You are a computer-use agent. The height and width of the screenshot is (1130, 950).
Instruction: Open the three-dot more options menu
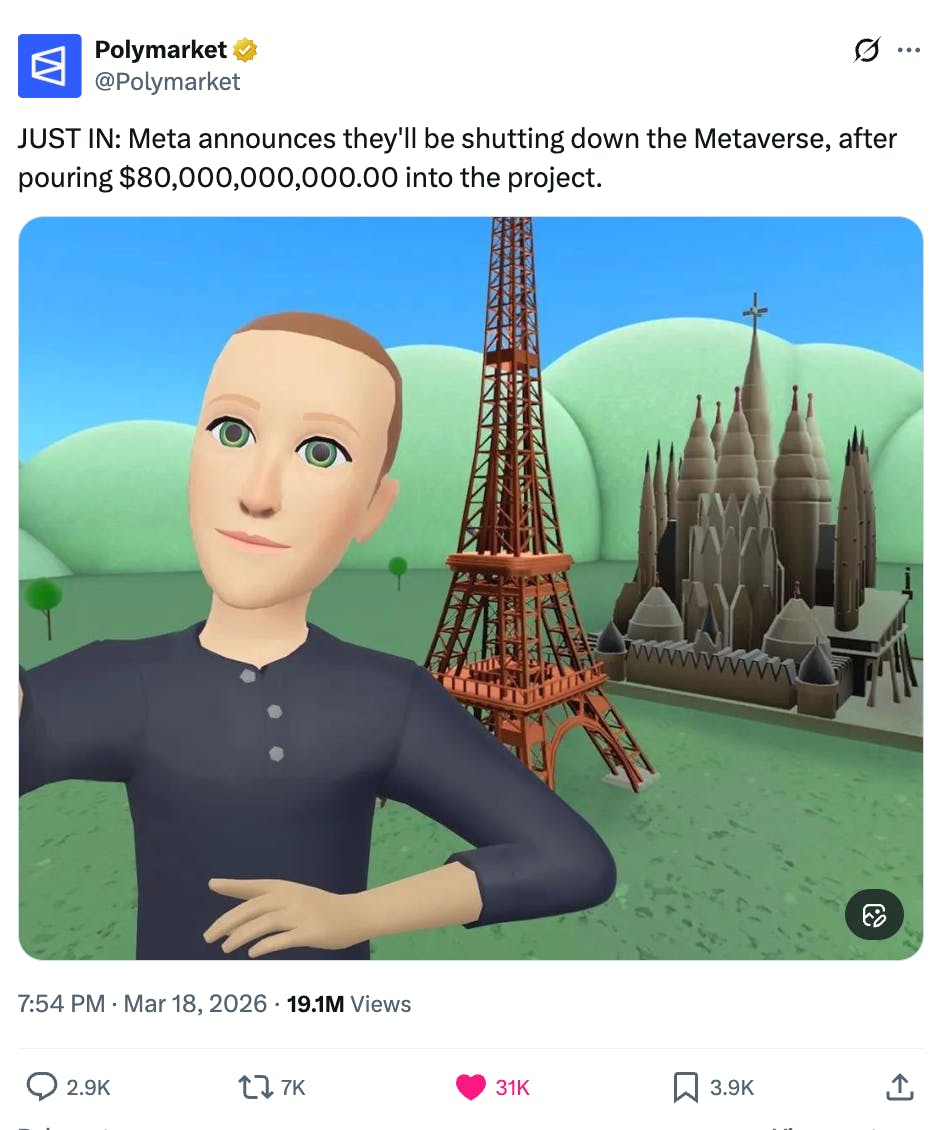(x=908, y=50)
